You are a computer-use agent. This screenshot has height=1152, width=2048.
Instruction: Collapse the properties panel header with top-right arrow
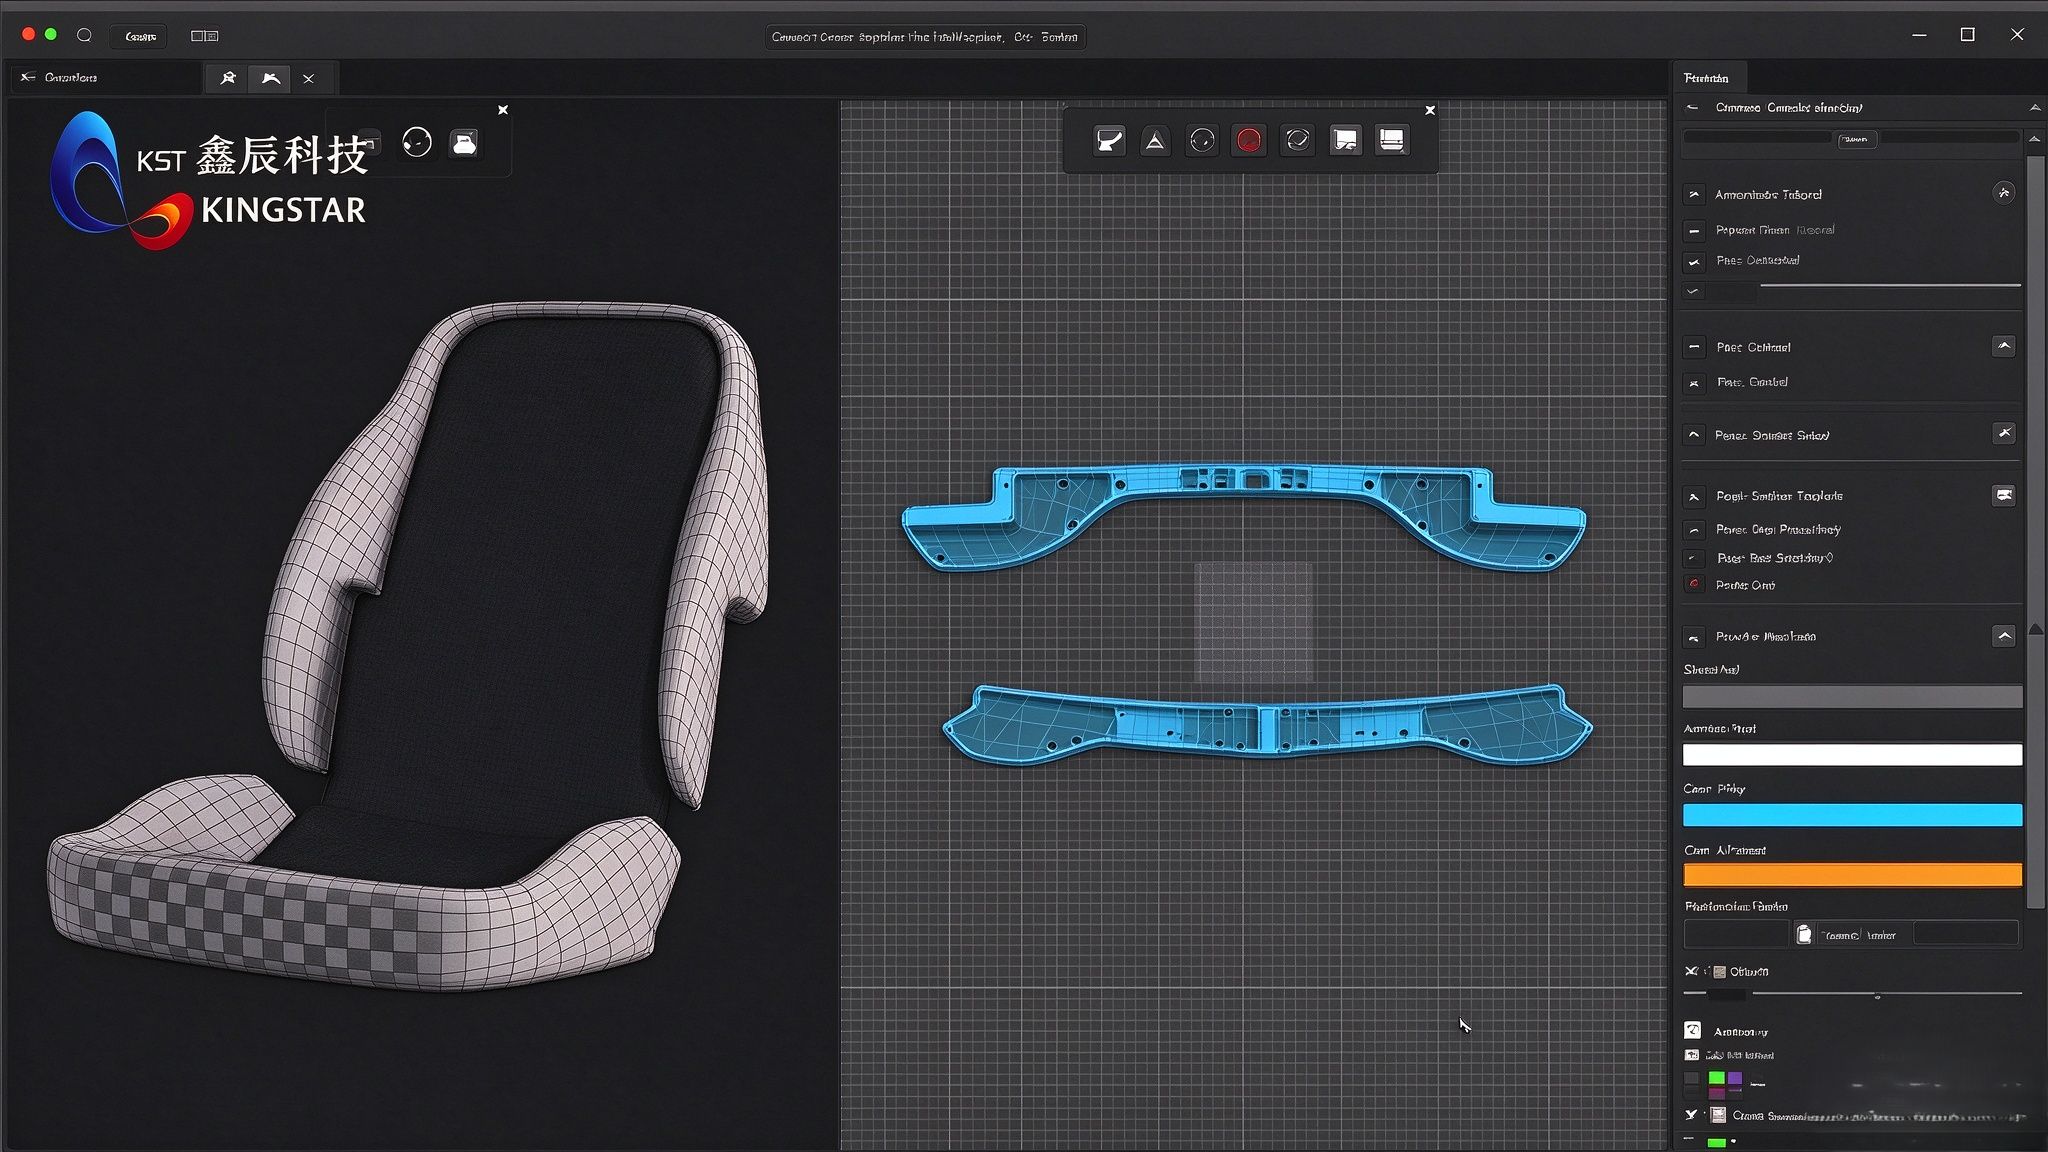coord(2034,107)
